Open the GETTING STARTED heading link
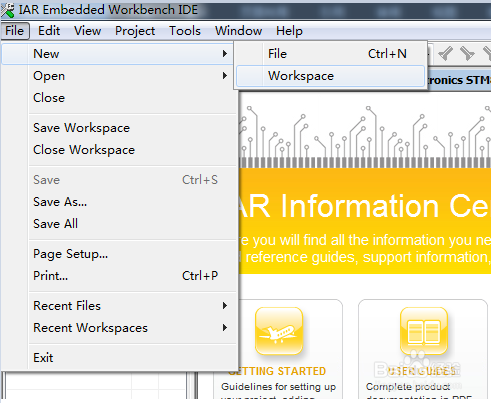491x403 pixels. pos(277,371)
